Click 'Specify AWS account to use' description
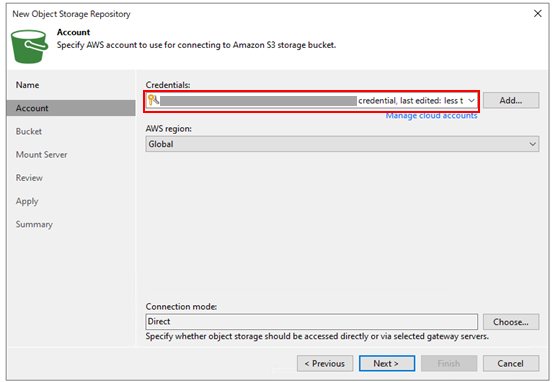This screenshot has height=382, width=553. (196, 45)
